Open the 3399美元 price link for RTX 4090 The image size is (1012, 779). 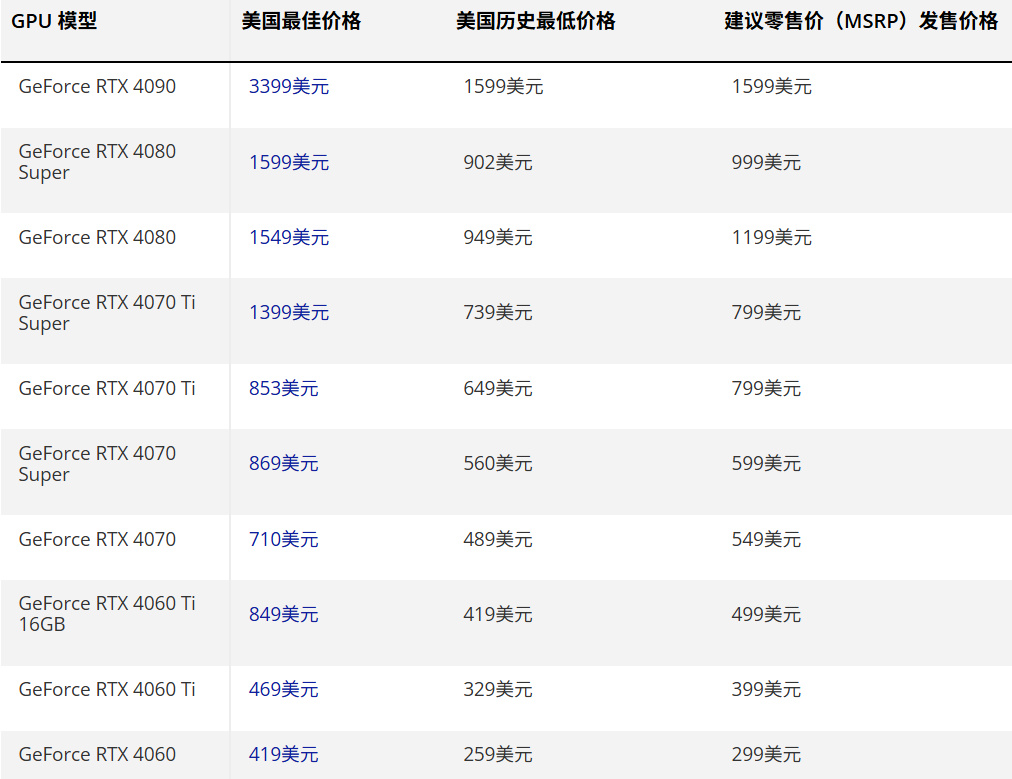point(288,86)
